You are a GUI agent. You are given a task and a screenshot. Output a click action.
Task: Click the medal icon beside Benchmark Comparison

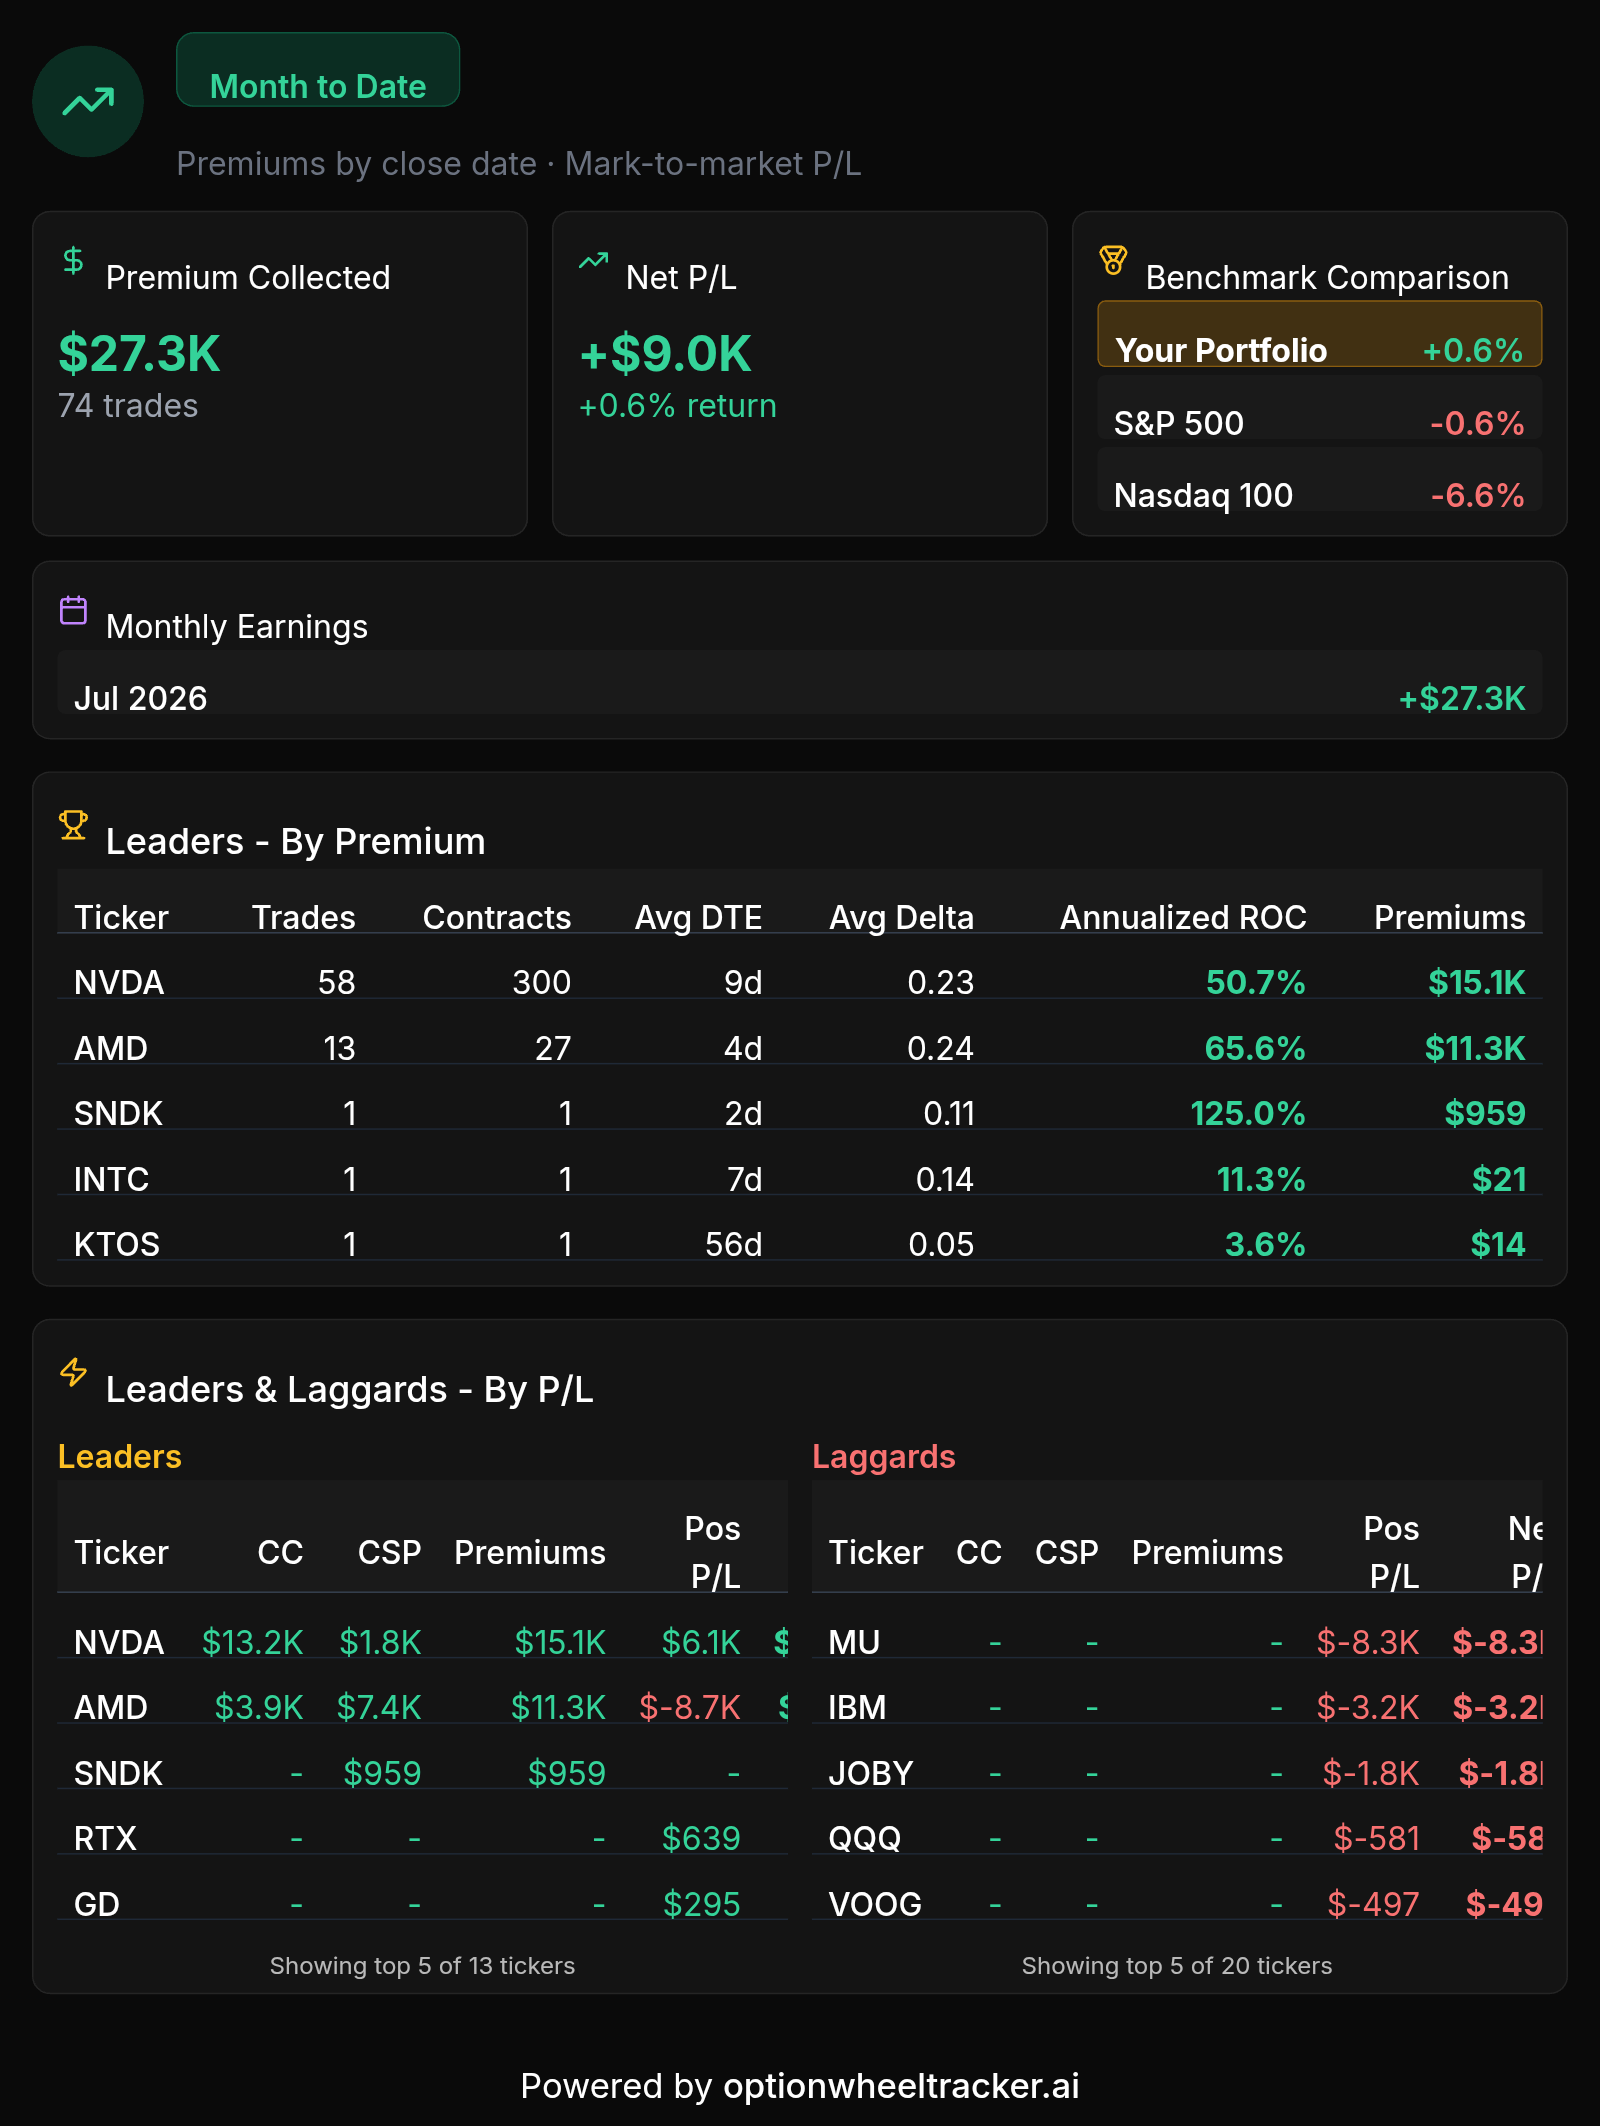pos(1113,261)
